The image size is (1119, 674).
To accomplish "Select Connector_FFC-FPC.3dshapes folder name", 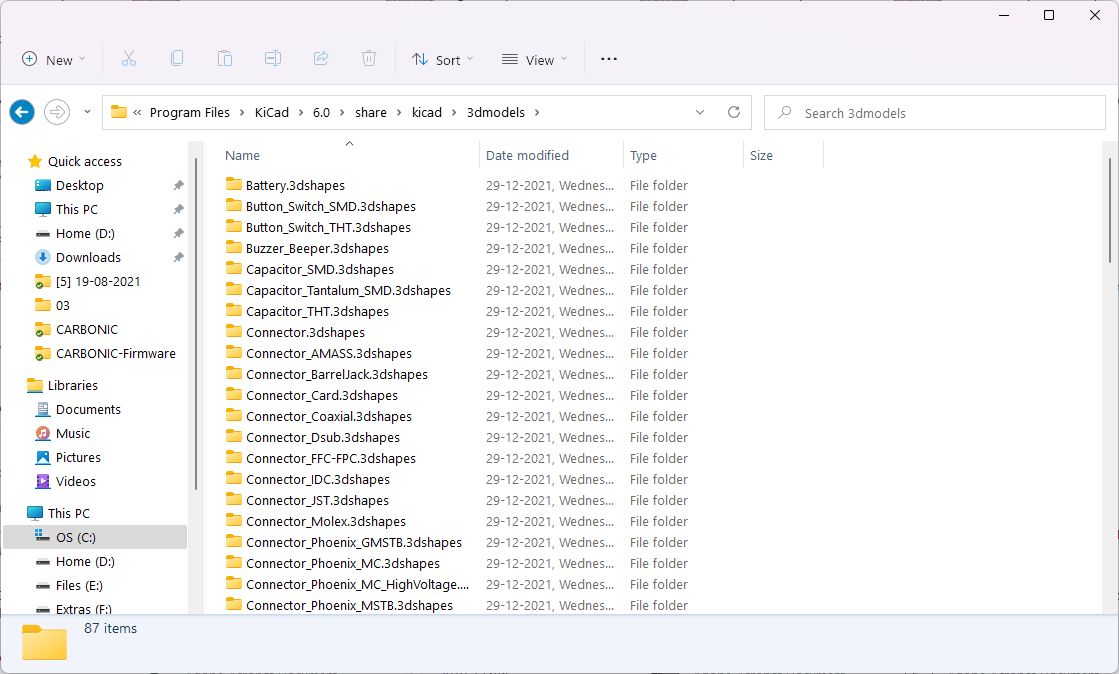I will [330, 458].
